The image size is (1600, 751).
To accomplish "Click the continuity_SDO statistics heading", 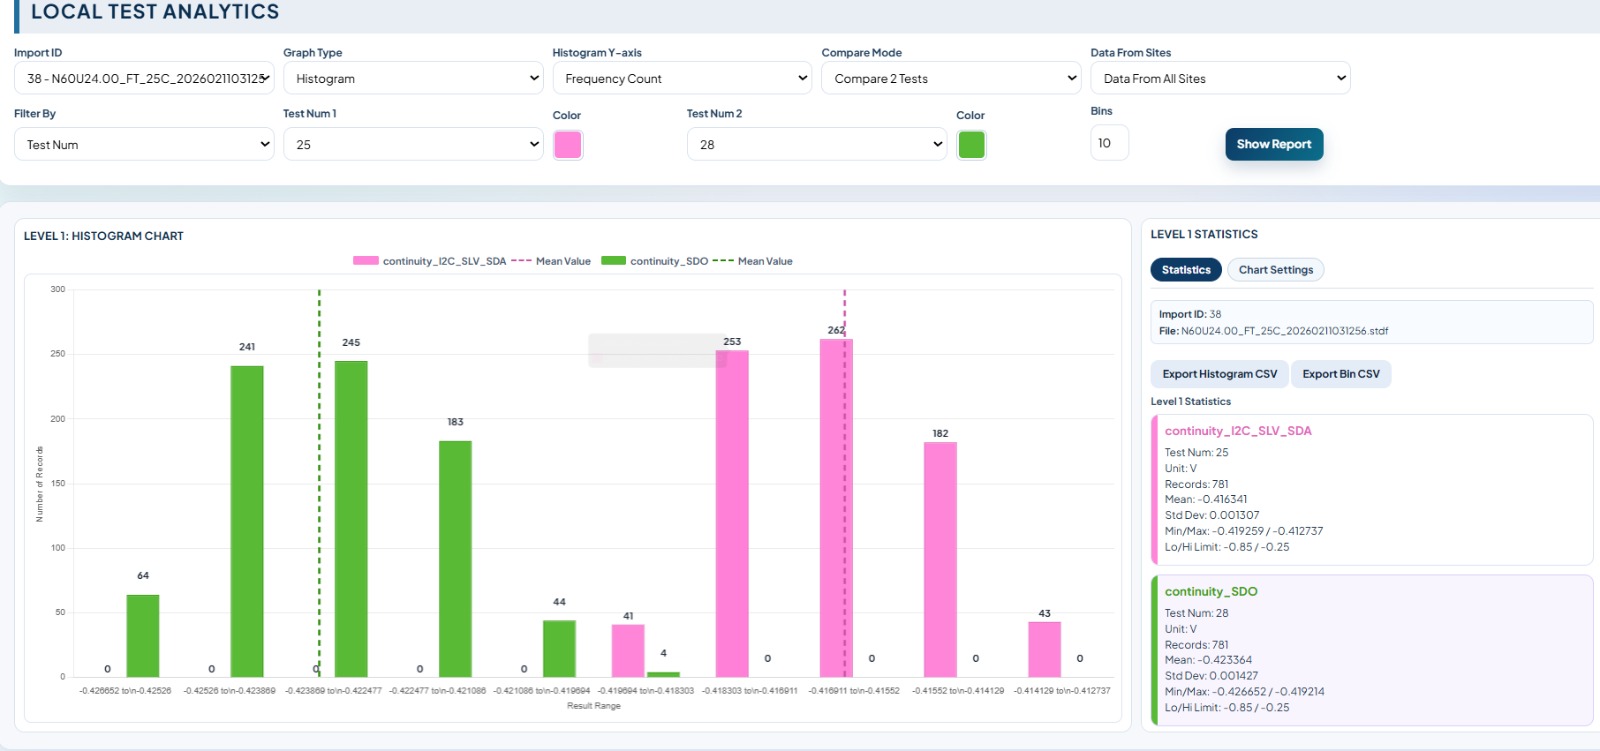I will (x=1211, y=592).
